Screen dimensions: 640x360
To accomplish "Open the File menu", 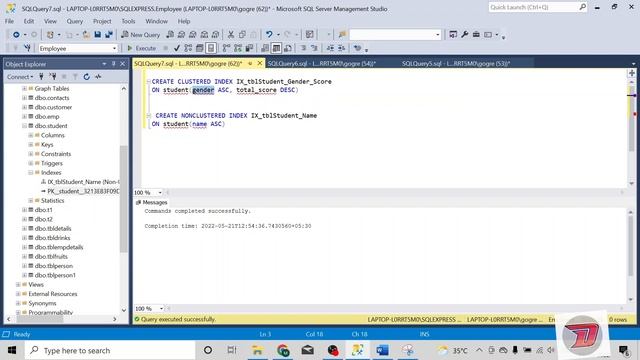I will pyautogui.click(x=9, y=21).
